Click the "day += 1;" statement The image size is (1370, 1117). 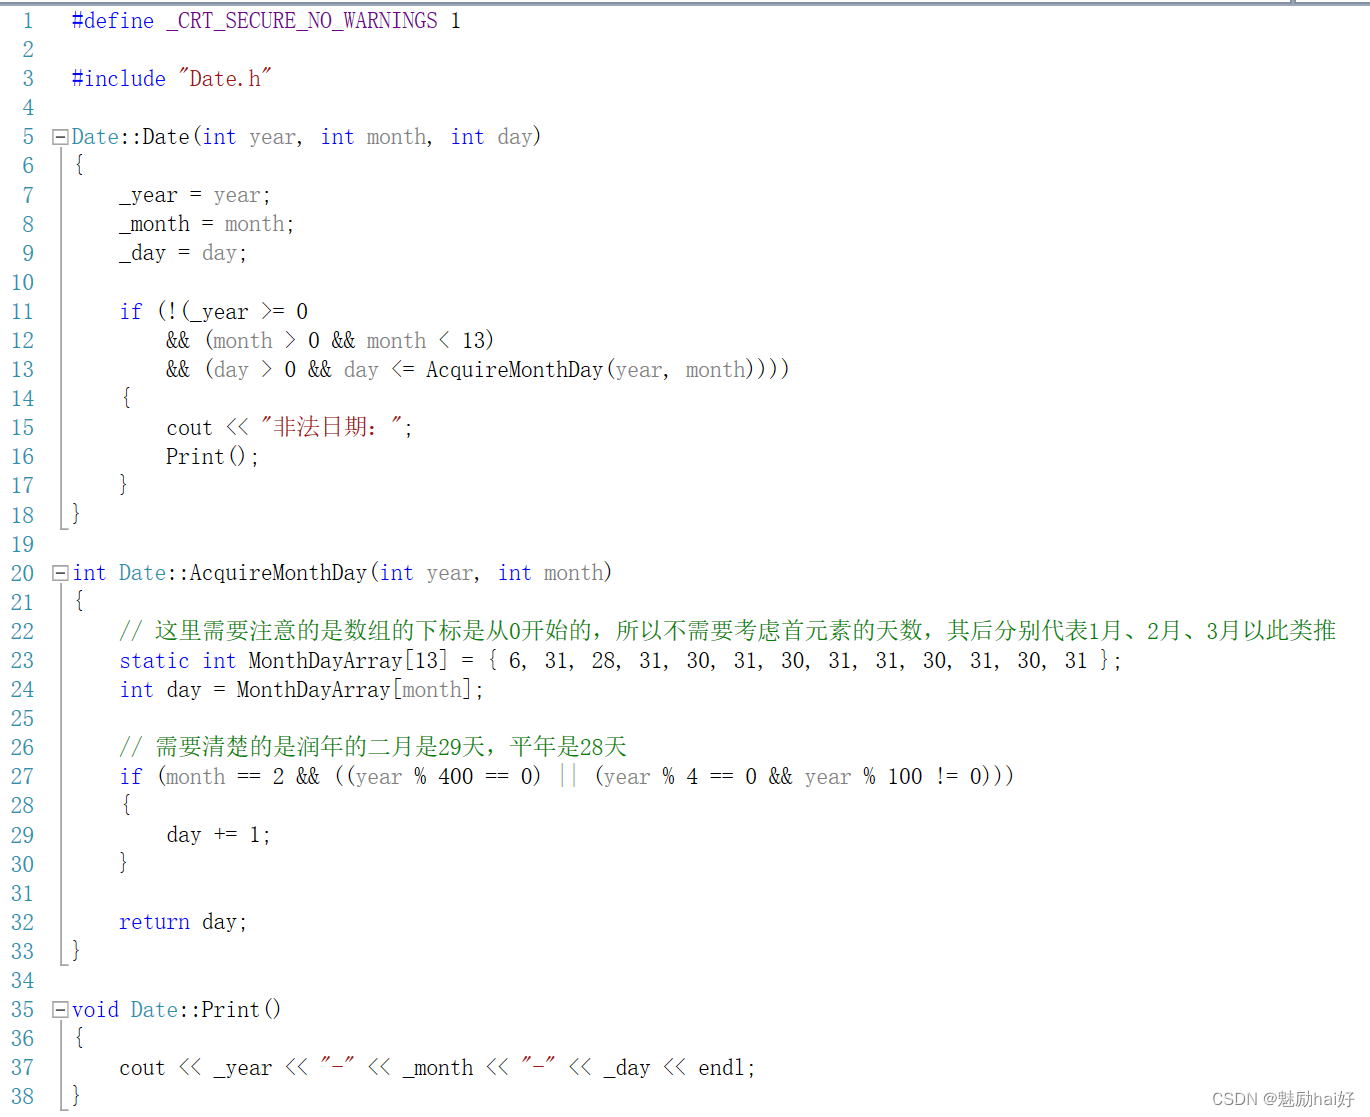coord(218,835)
